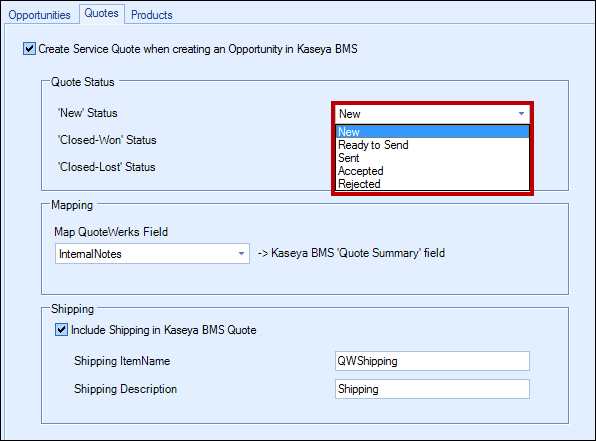This screenshot has height=441, width=596.
Task: Click the 'Closed-Lost' Status label
Action: point(106,167)
